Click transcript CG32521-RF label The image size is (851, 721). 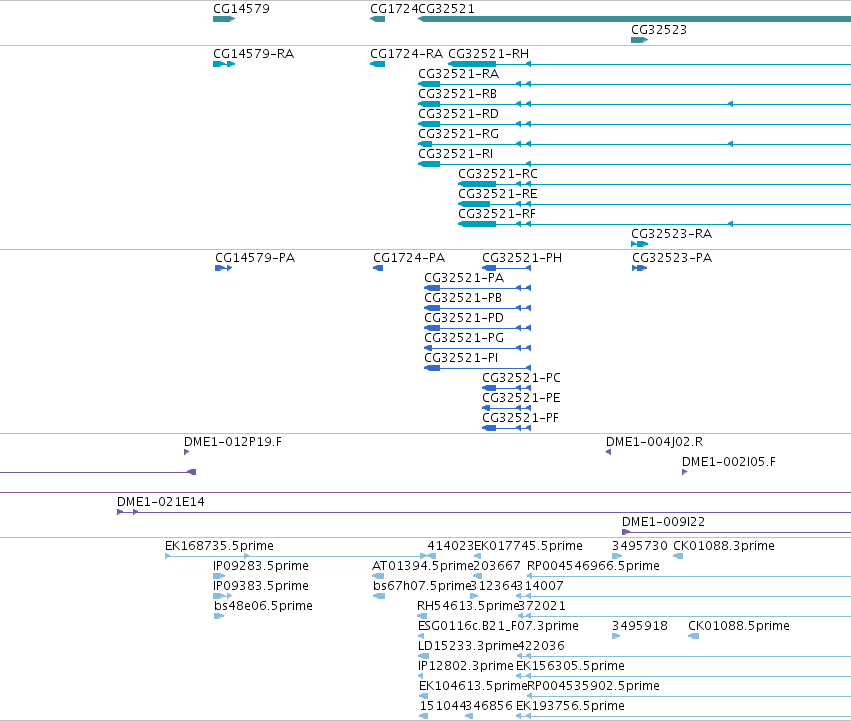[497, 214]
